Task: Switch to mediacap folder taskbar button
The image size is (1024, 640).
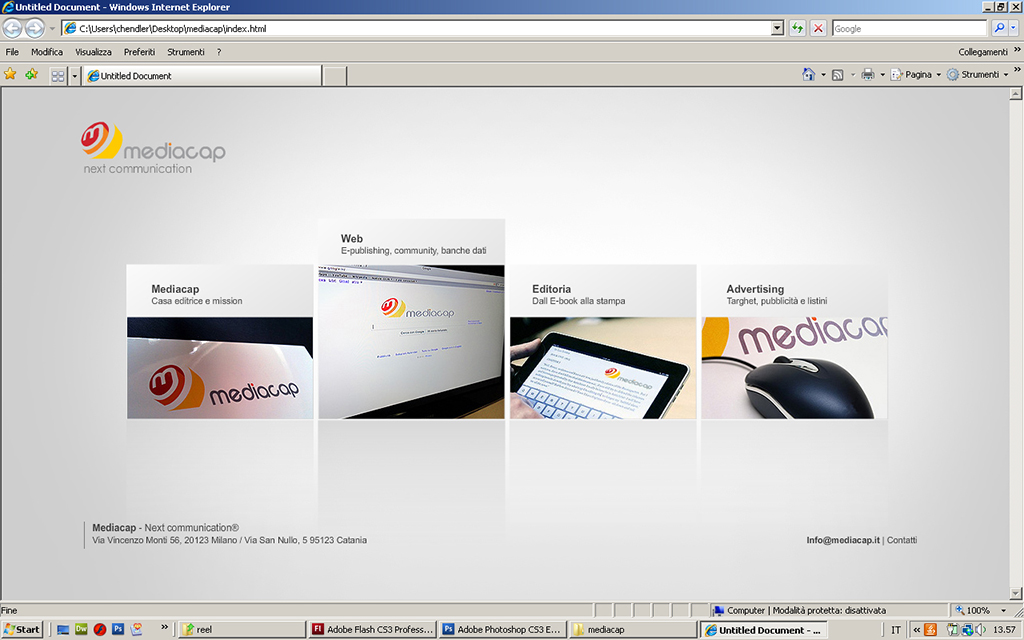Action: click(632, 630)
